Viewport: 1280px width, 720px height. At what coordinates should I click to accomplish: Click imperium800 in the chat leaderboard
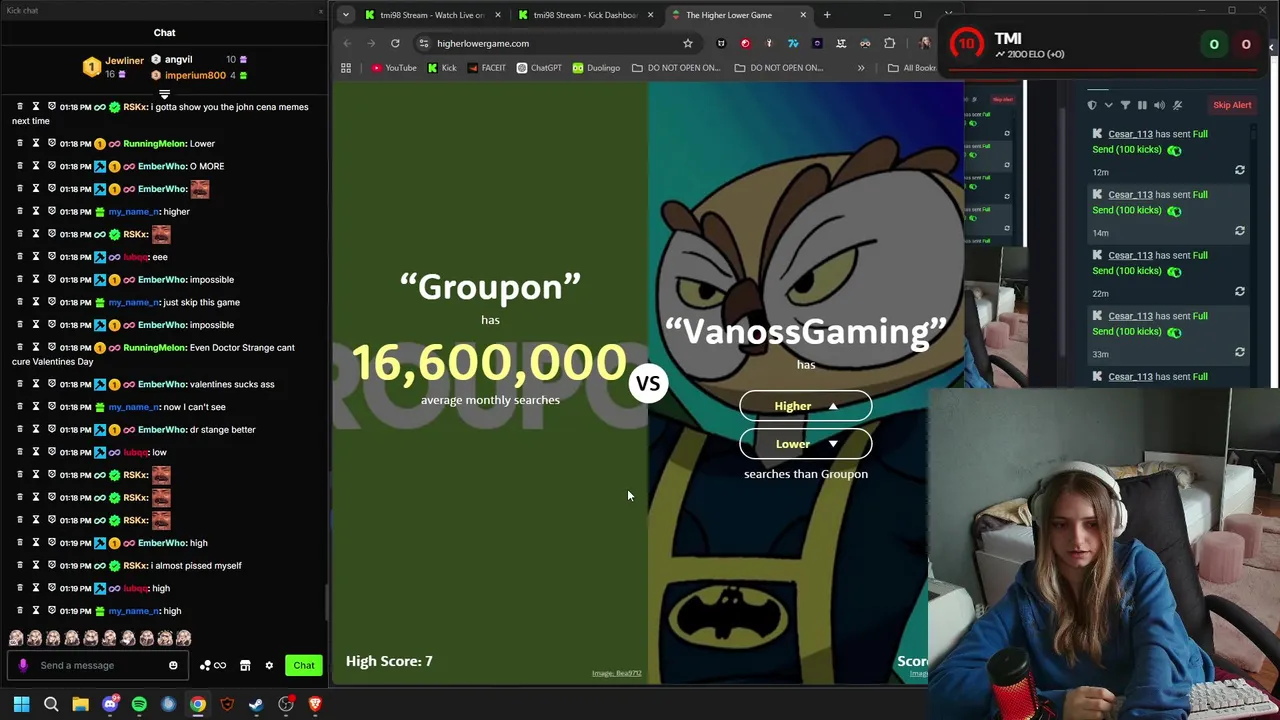tap(195, 75)
